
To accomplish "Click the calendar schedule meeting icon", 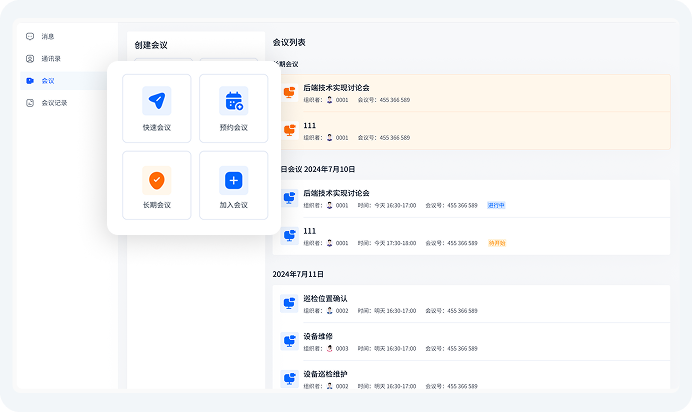I will point(233,101).
